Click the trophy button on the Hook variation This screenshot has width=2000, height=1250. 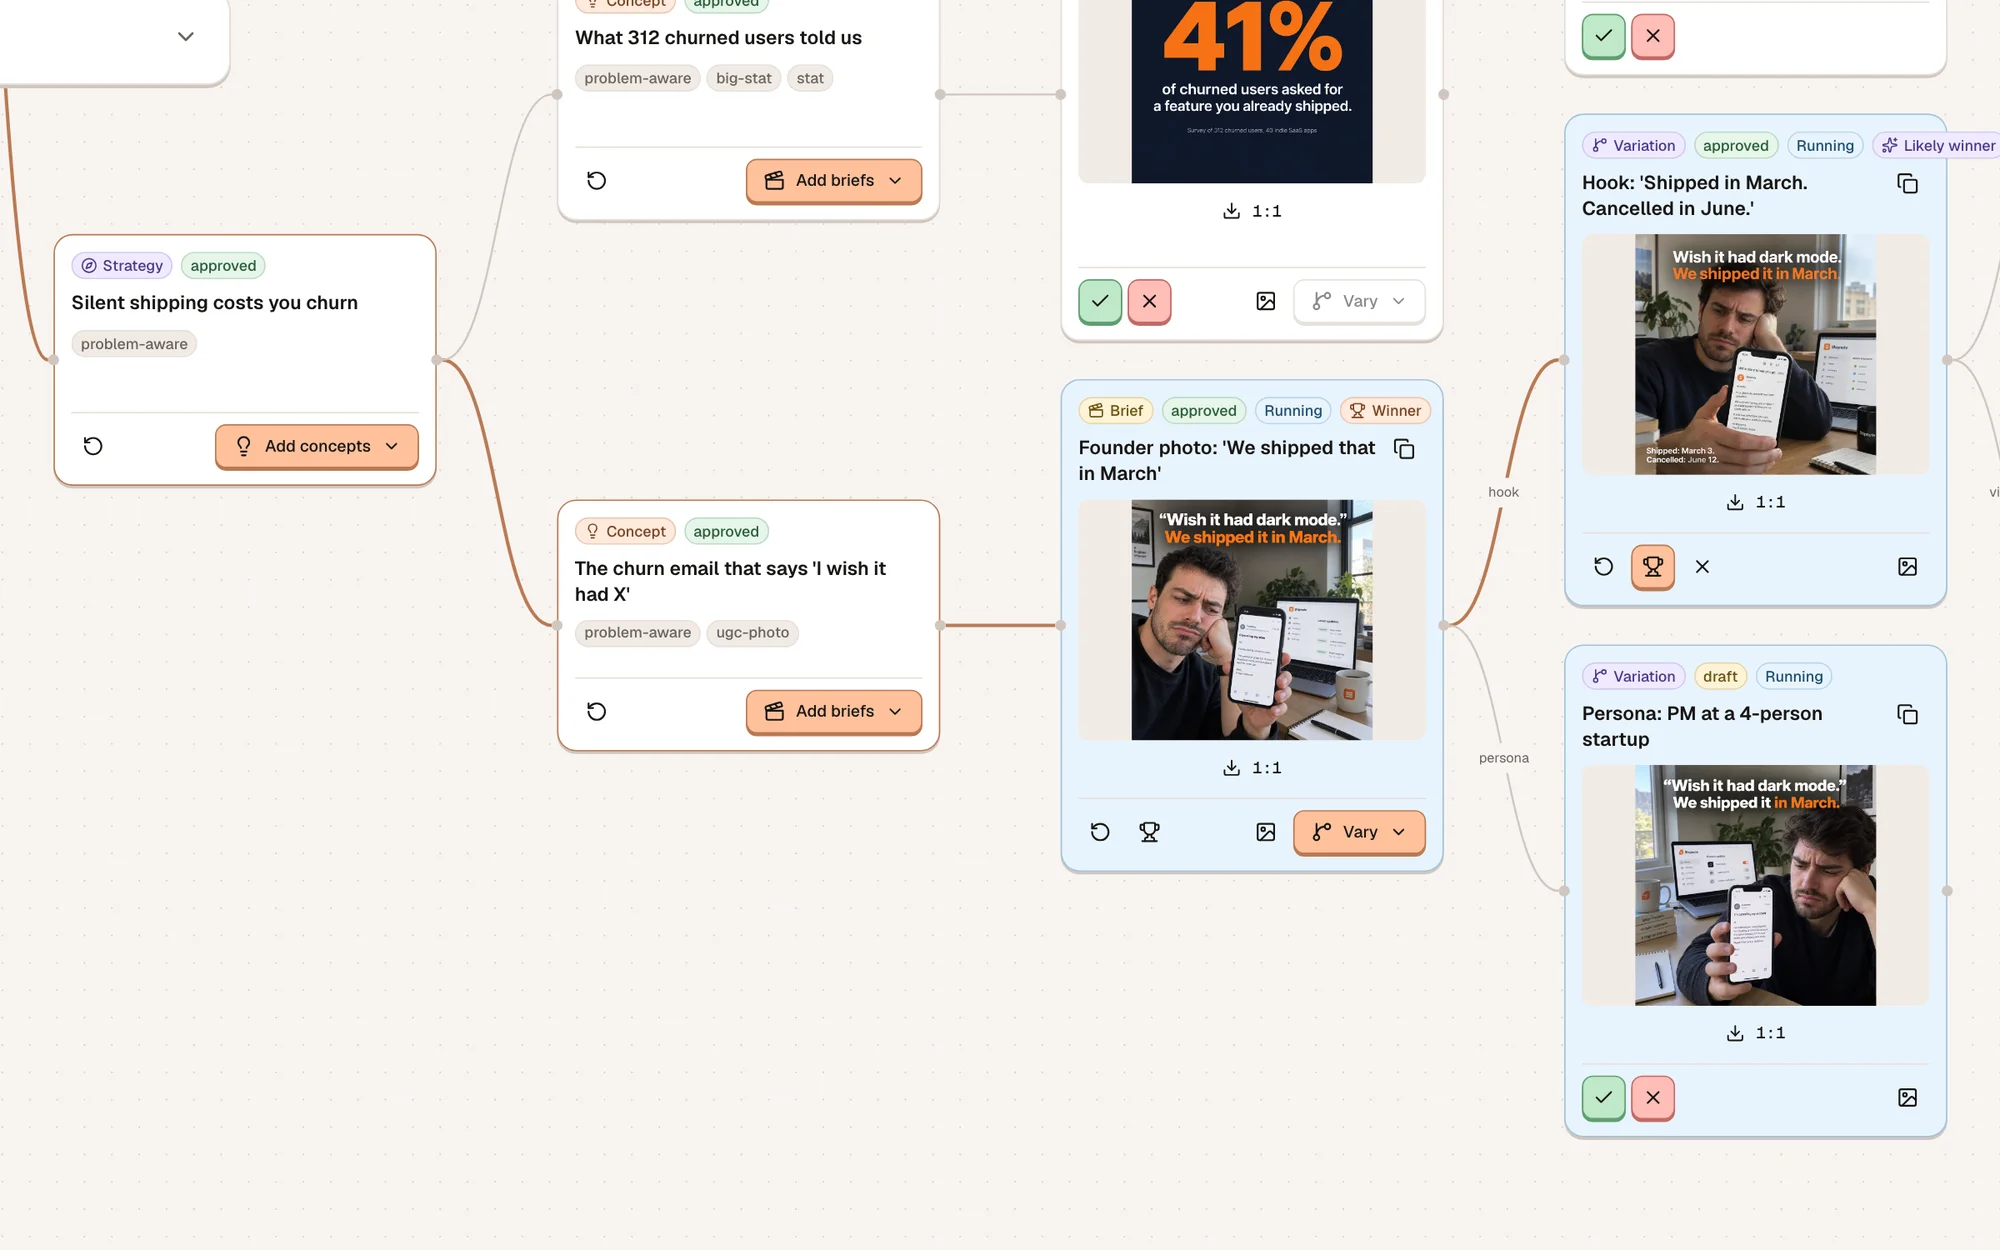[x=1653, y=567]
